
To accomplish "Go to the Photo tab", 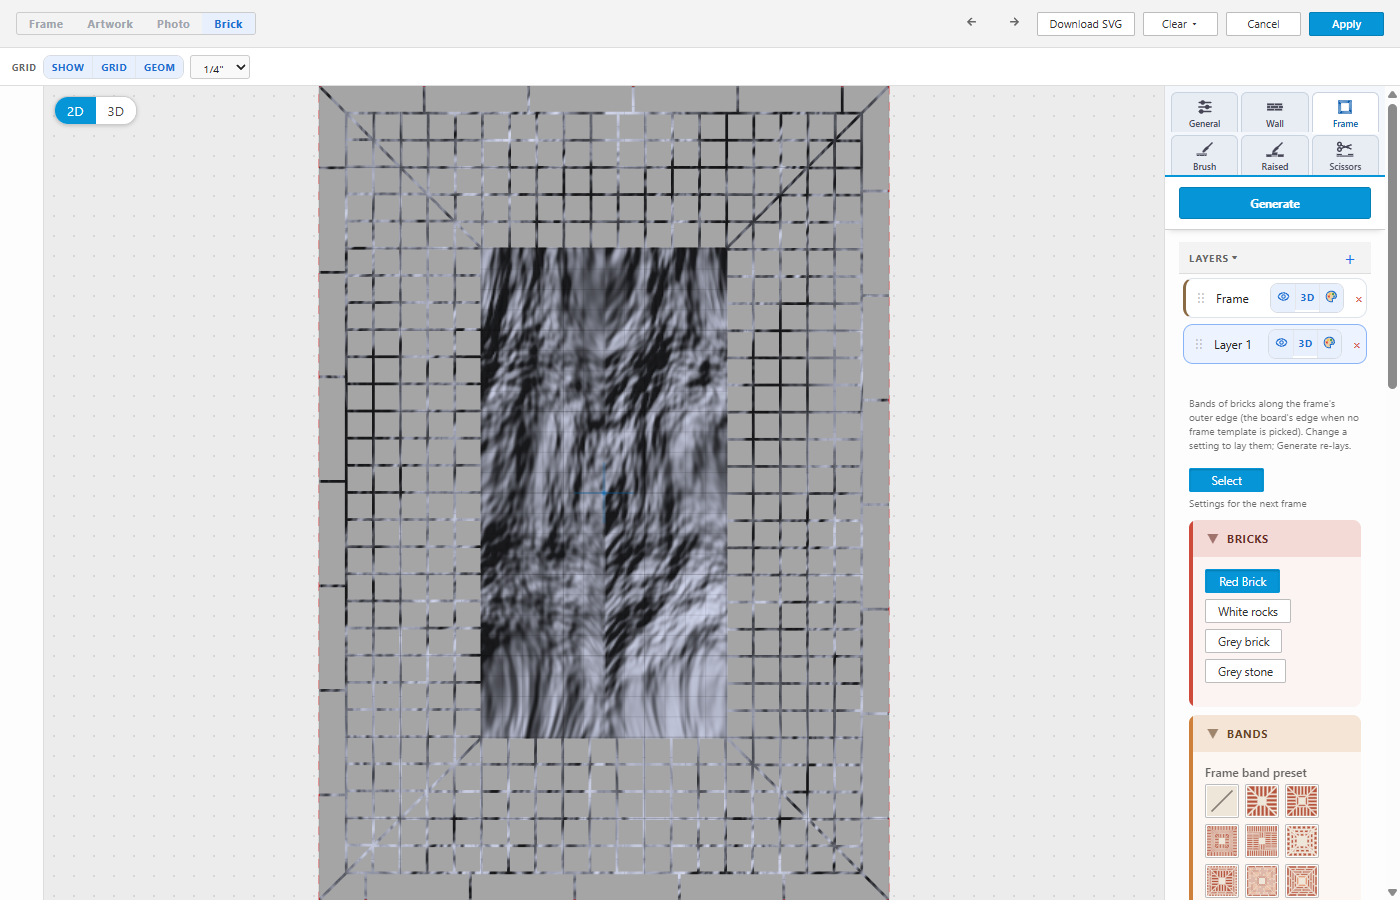I will click(x=173, y=24).
